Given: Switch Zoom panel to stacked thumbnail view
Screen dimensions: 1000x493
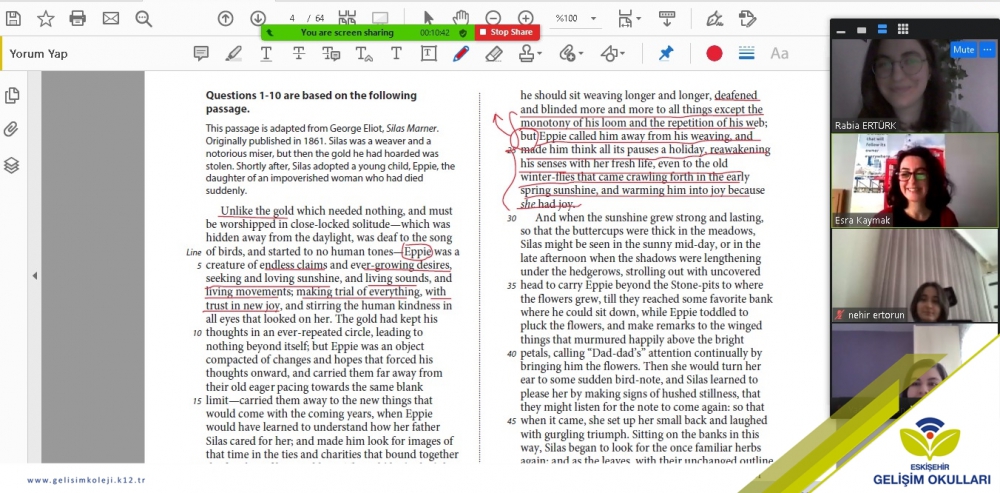Looking at the screenshot, I should pyautogui.click(x=882, y=29).
